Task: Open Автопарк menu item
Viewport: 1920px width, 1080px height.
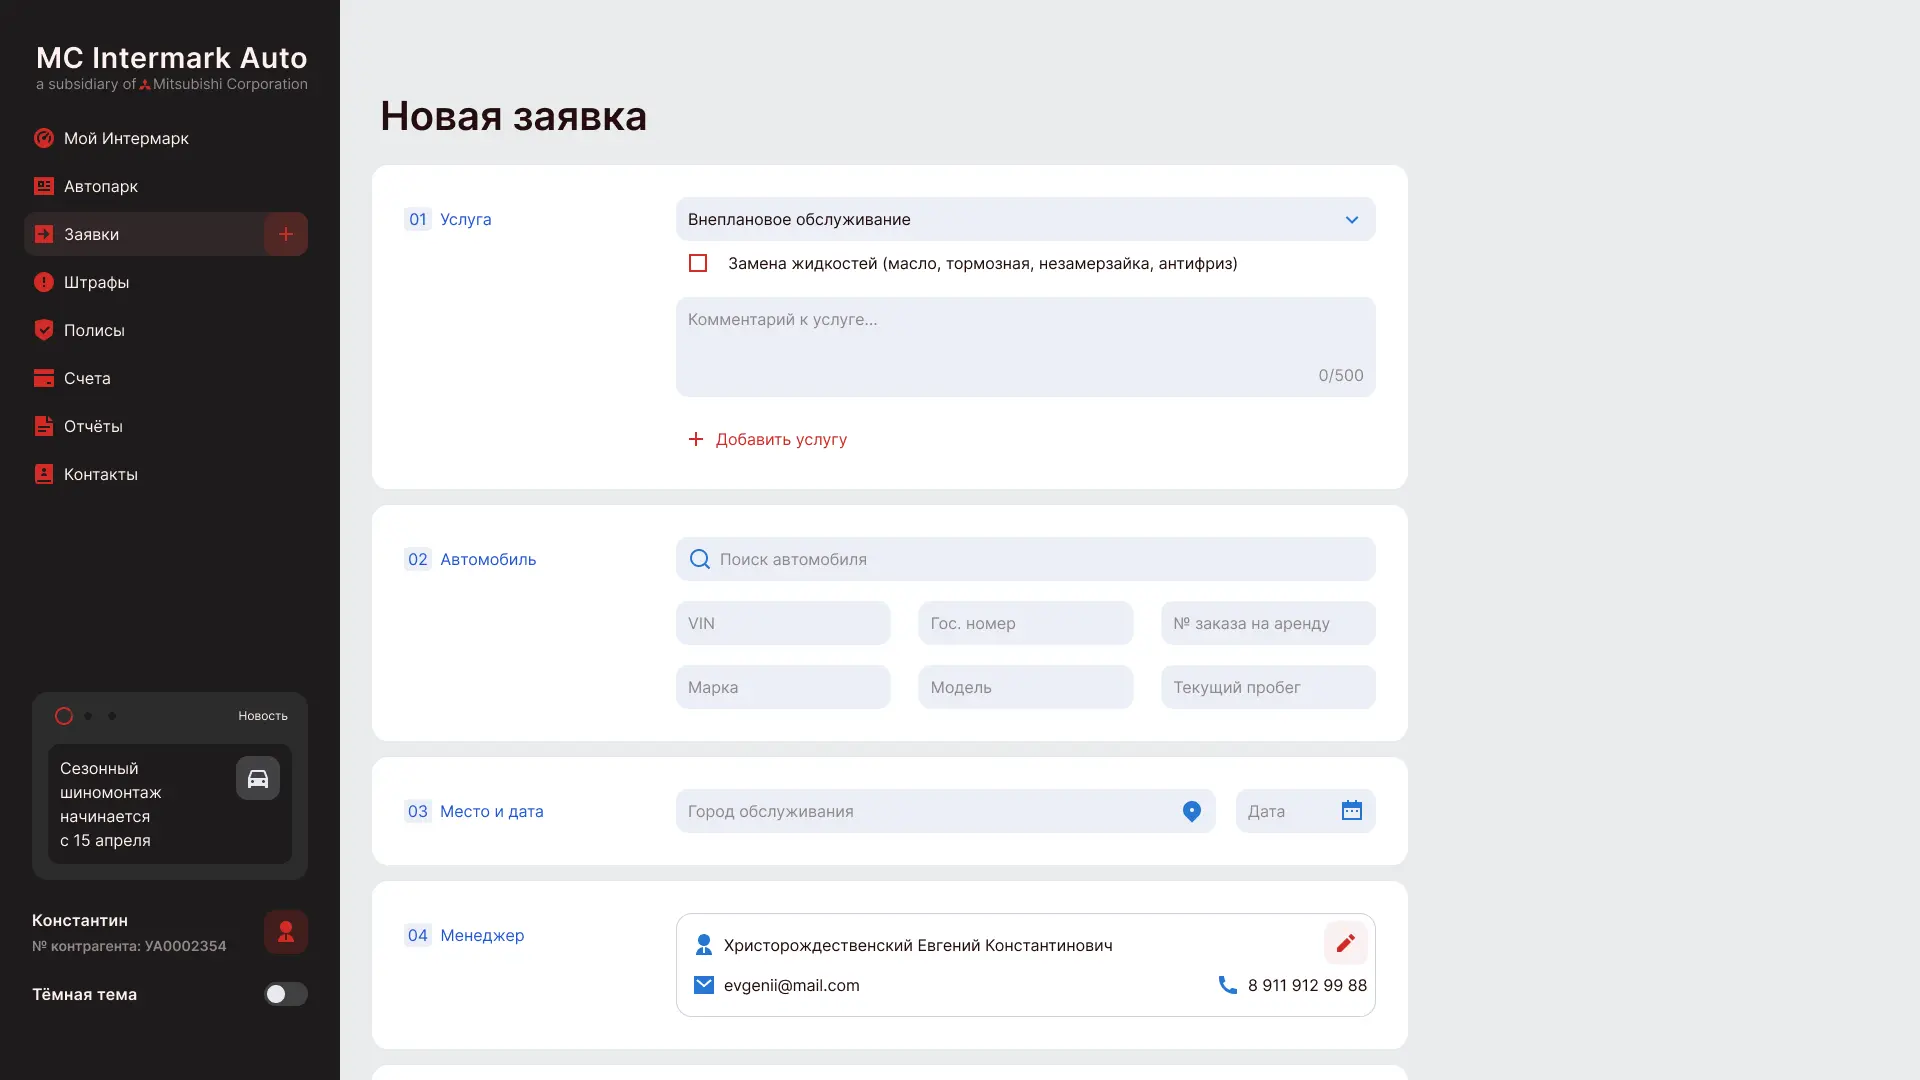Action: pyautogui.click(x=166, y=186)
